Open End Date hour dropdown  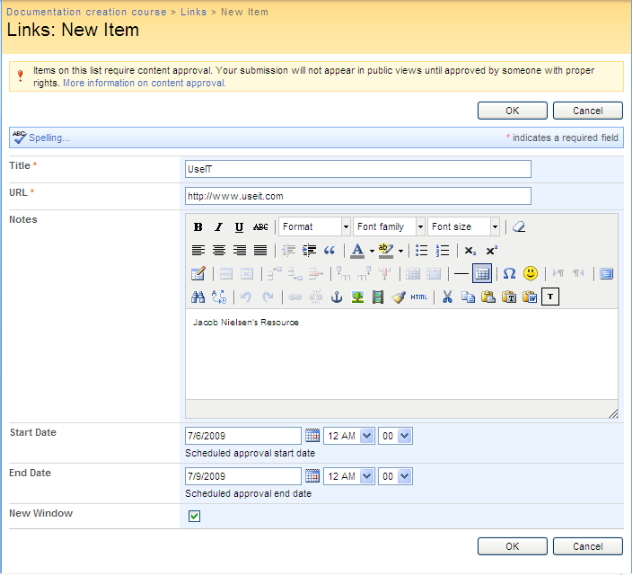(x=349, y=477)
